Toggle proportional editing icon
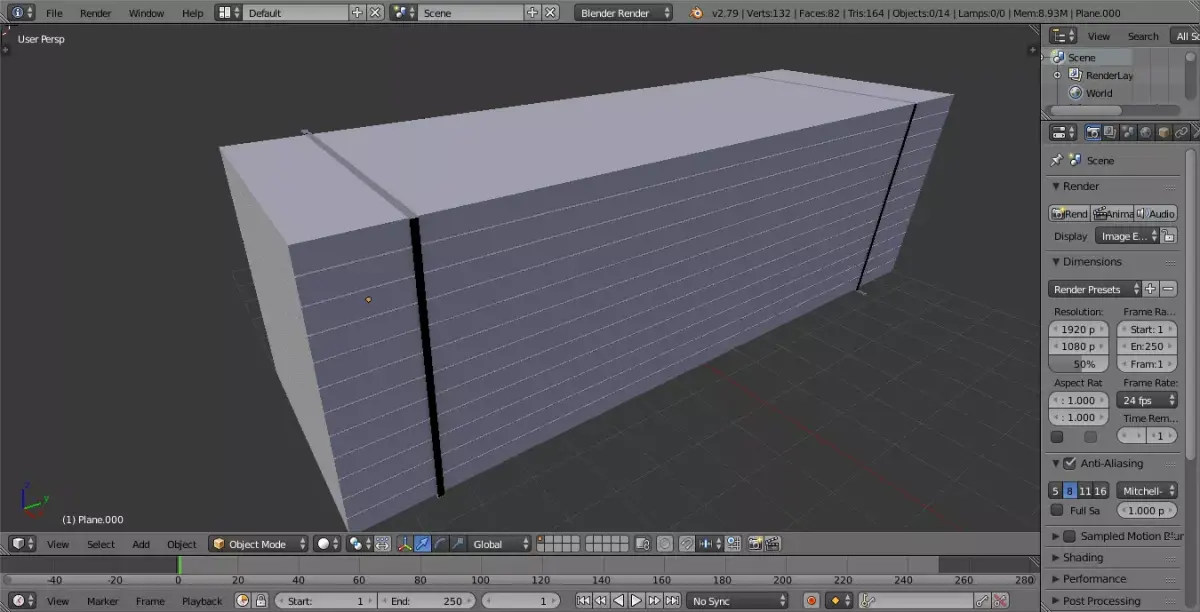The height and width of the screenshot is (612, 1200). [x=665, y=544]
